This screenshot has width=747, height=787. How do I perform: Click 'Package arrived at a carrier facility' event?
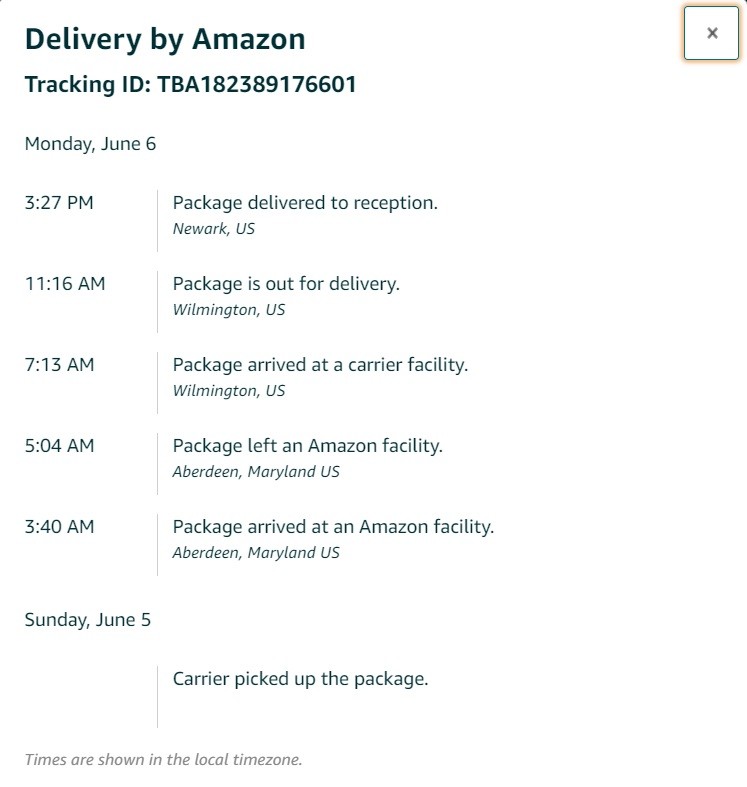point(320,365)
